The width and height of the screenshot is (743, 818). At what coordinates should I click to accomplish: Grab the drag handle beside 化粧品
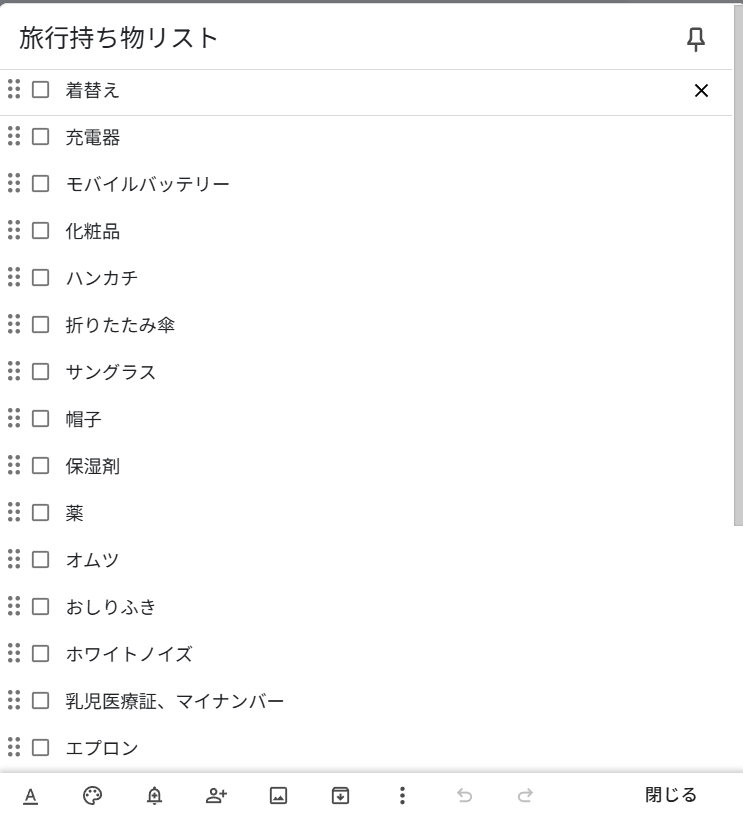click(14, 230)
